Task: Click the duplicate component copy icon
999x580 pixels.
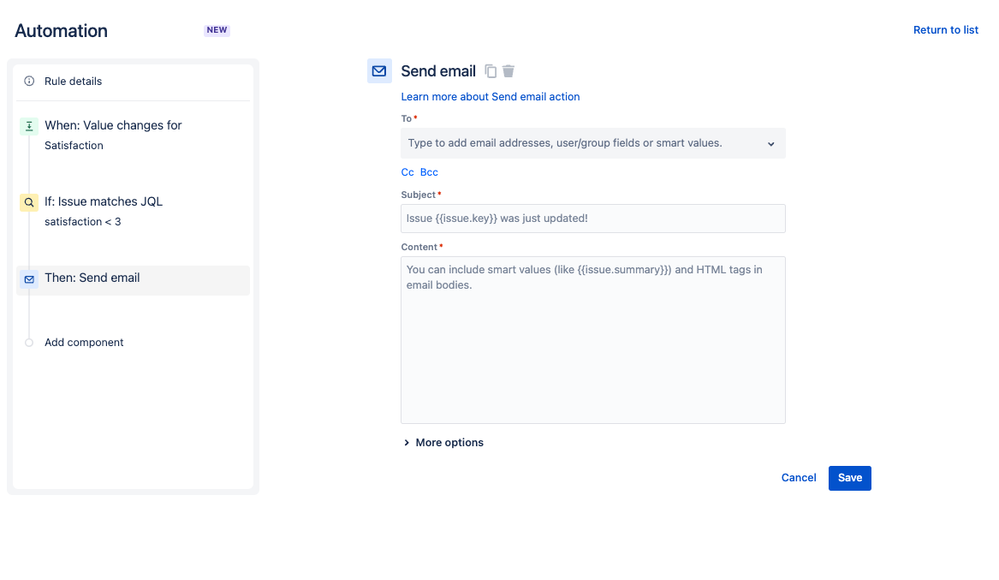Action: pos(490,71)
